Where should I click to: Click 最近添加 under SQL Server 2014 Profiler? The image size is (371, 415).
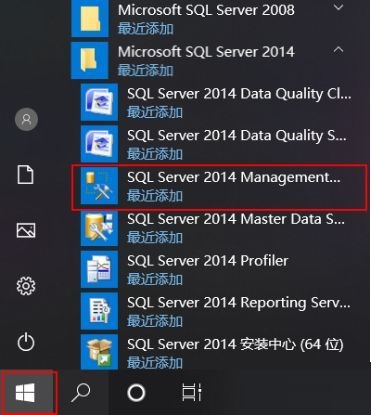(155, 279)
